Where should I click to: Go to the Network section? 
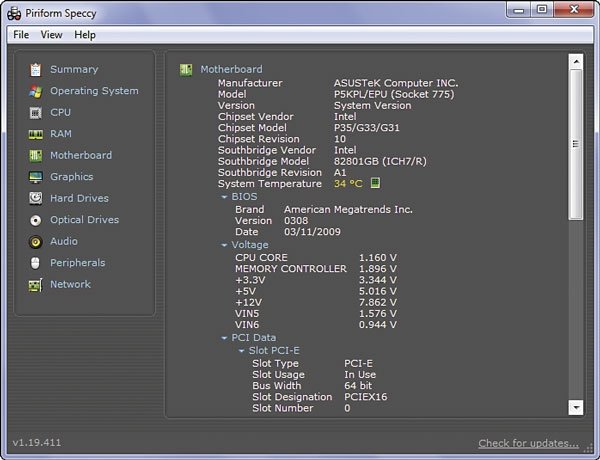[70, 284]
